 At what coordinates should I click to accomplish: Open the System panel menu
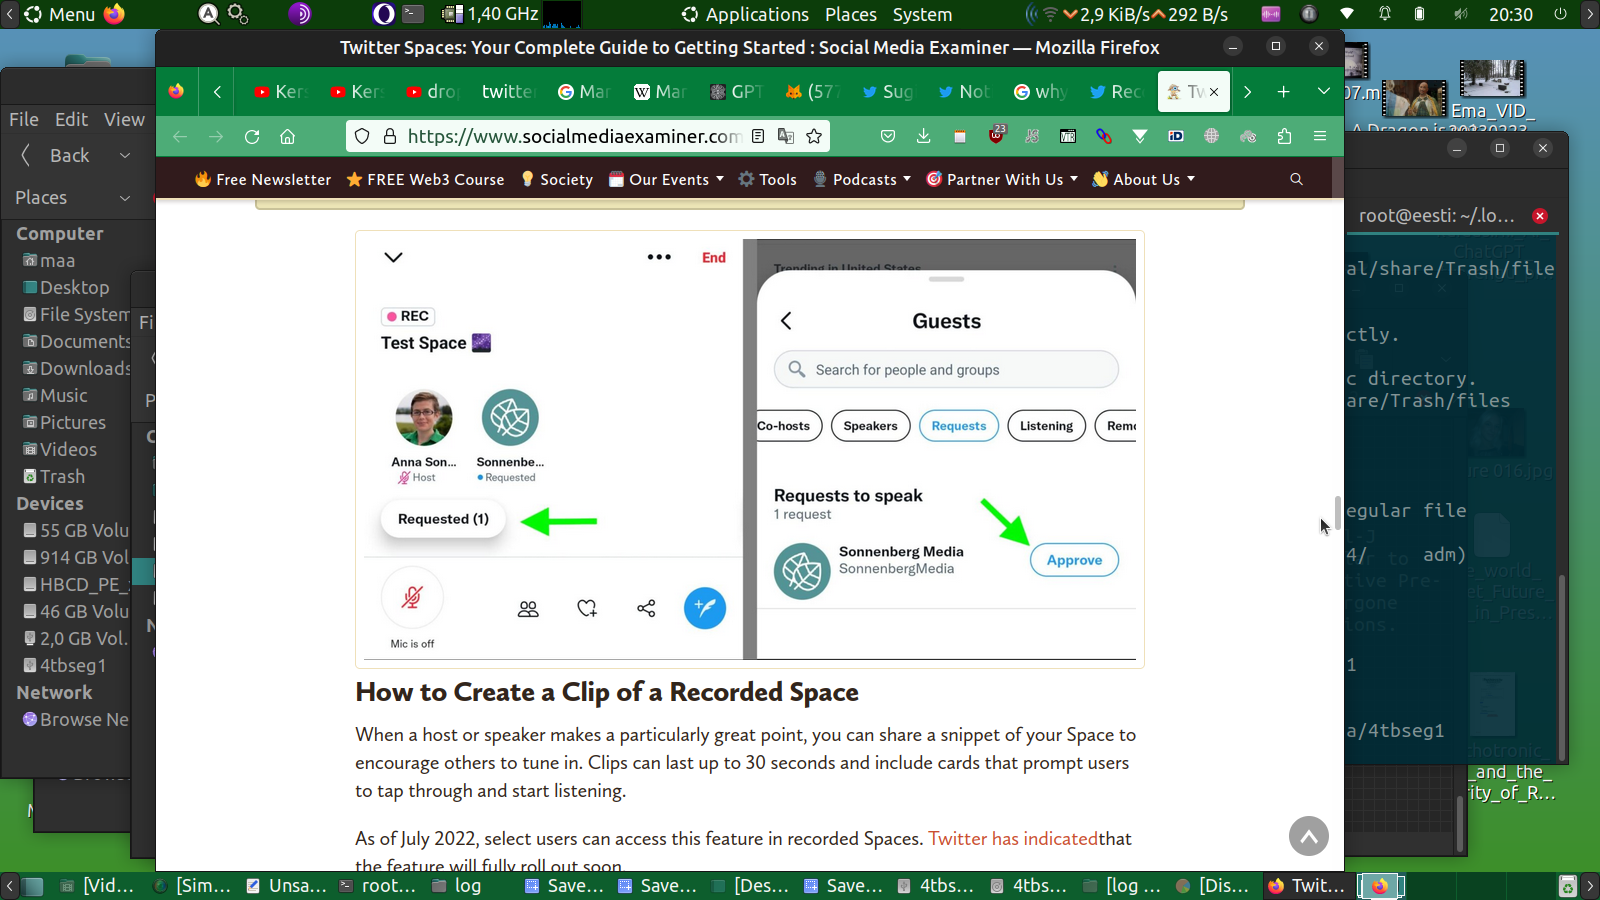pyautogui.click(x=922, y=14)
